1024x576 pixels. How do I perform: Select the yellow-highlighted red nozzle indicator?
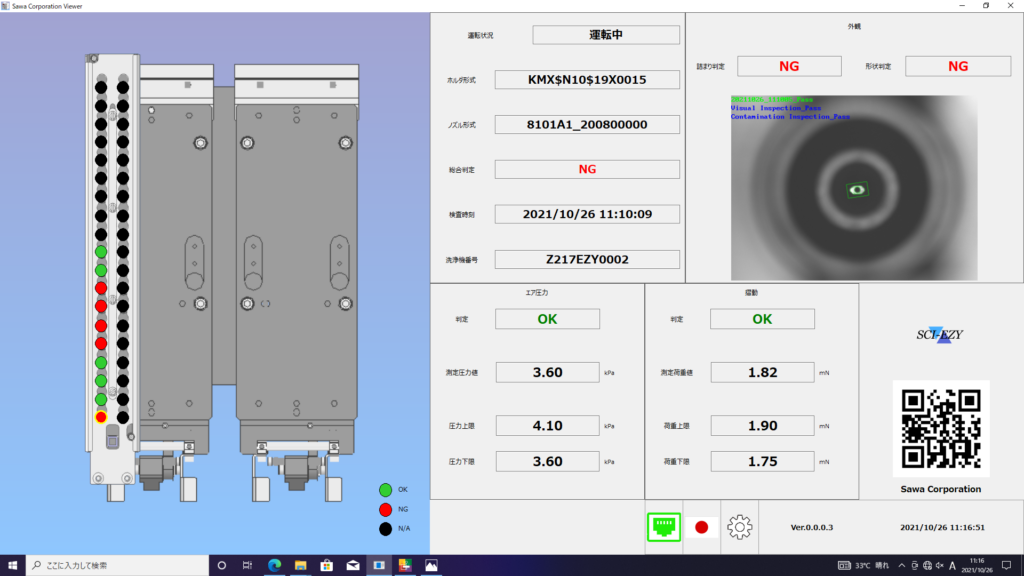coord(101,417)
